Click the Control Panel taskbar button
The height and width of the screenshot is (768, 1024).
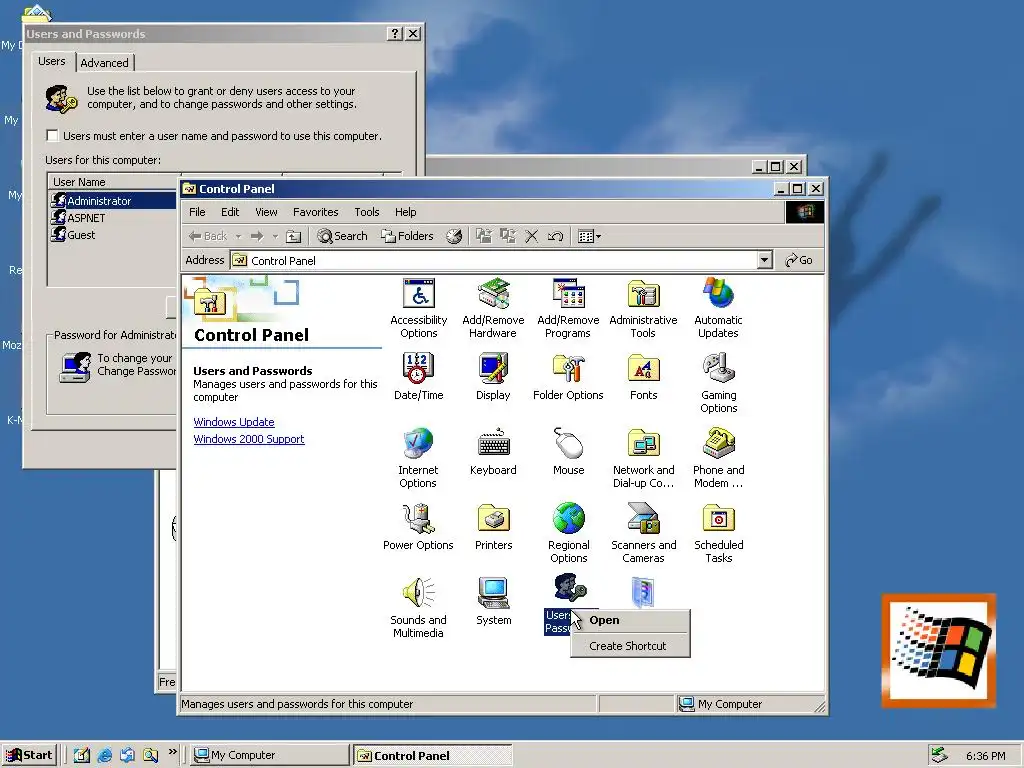[432, 755]
